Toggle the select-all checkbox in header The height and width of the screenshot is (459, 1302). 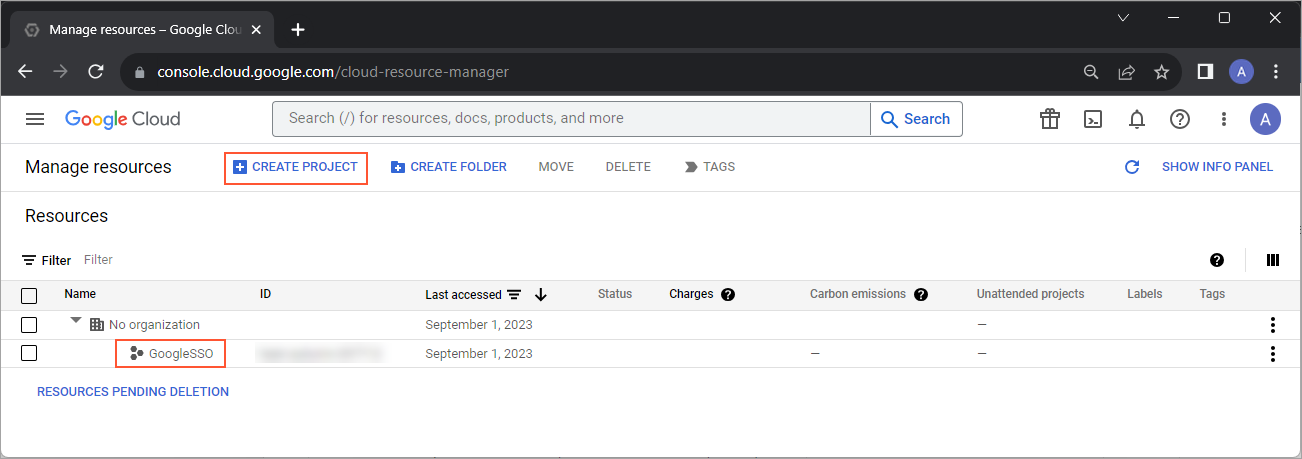tap(29, 295)
